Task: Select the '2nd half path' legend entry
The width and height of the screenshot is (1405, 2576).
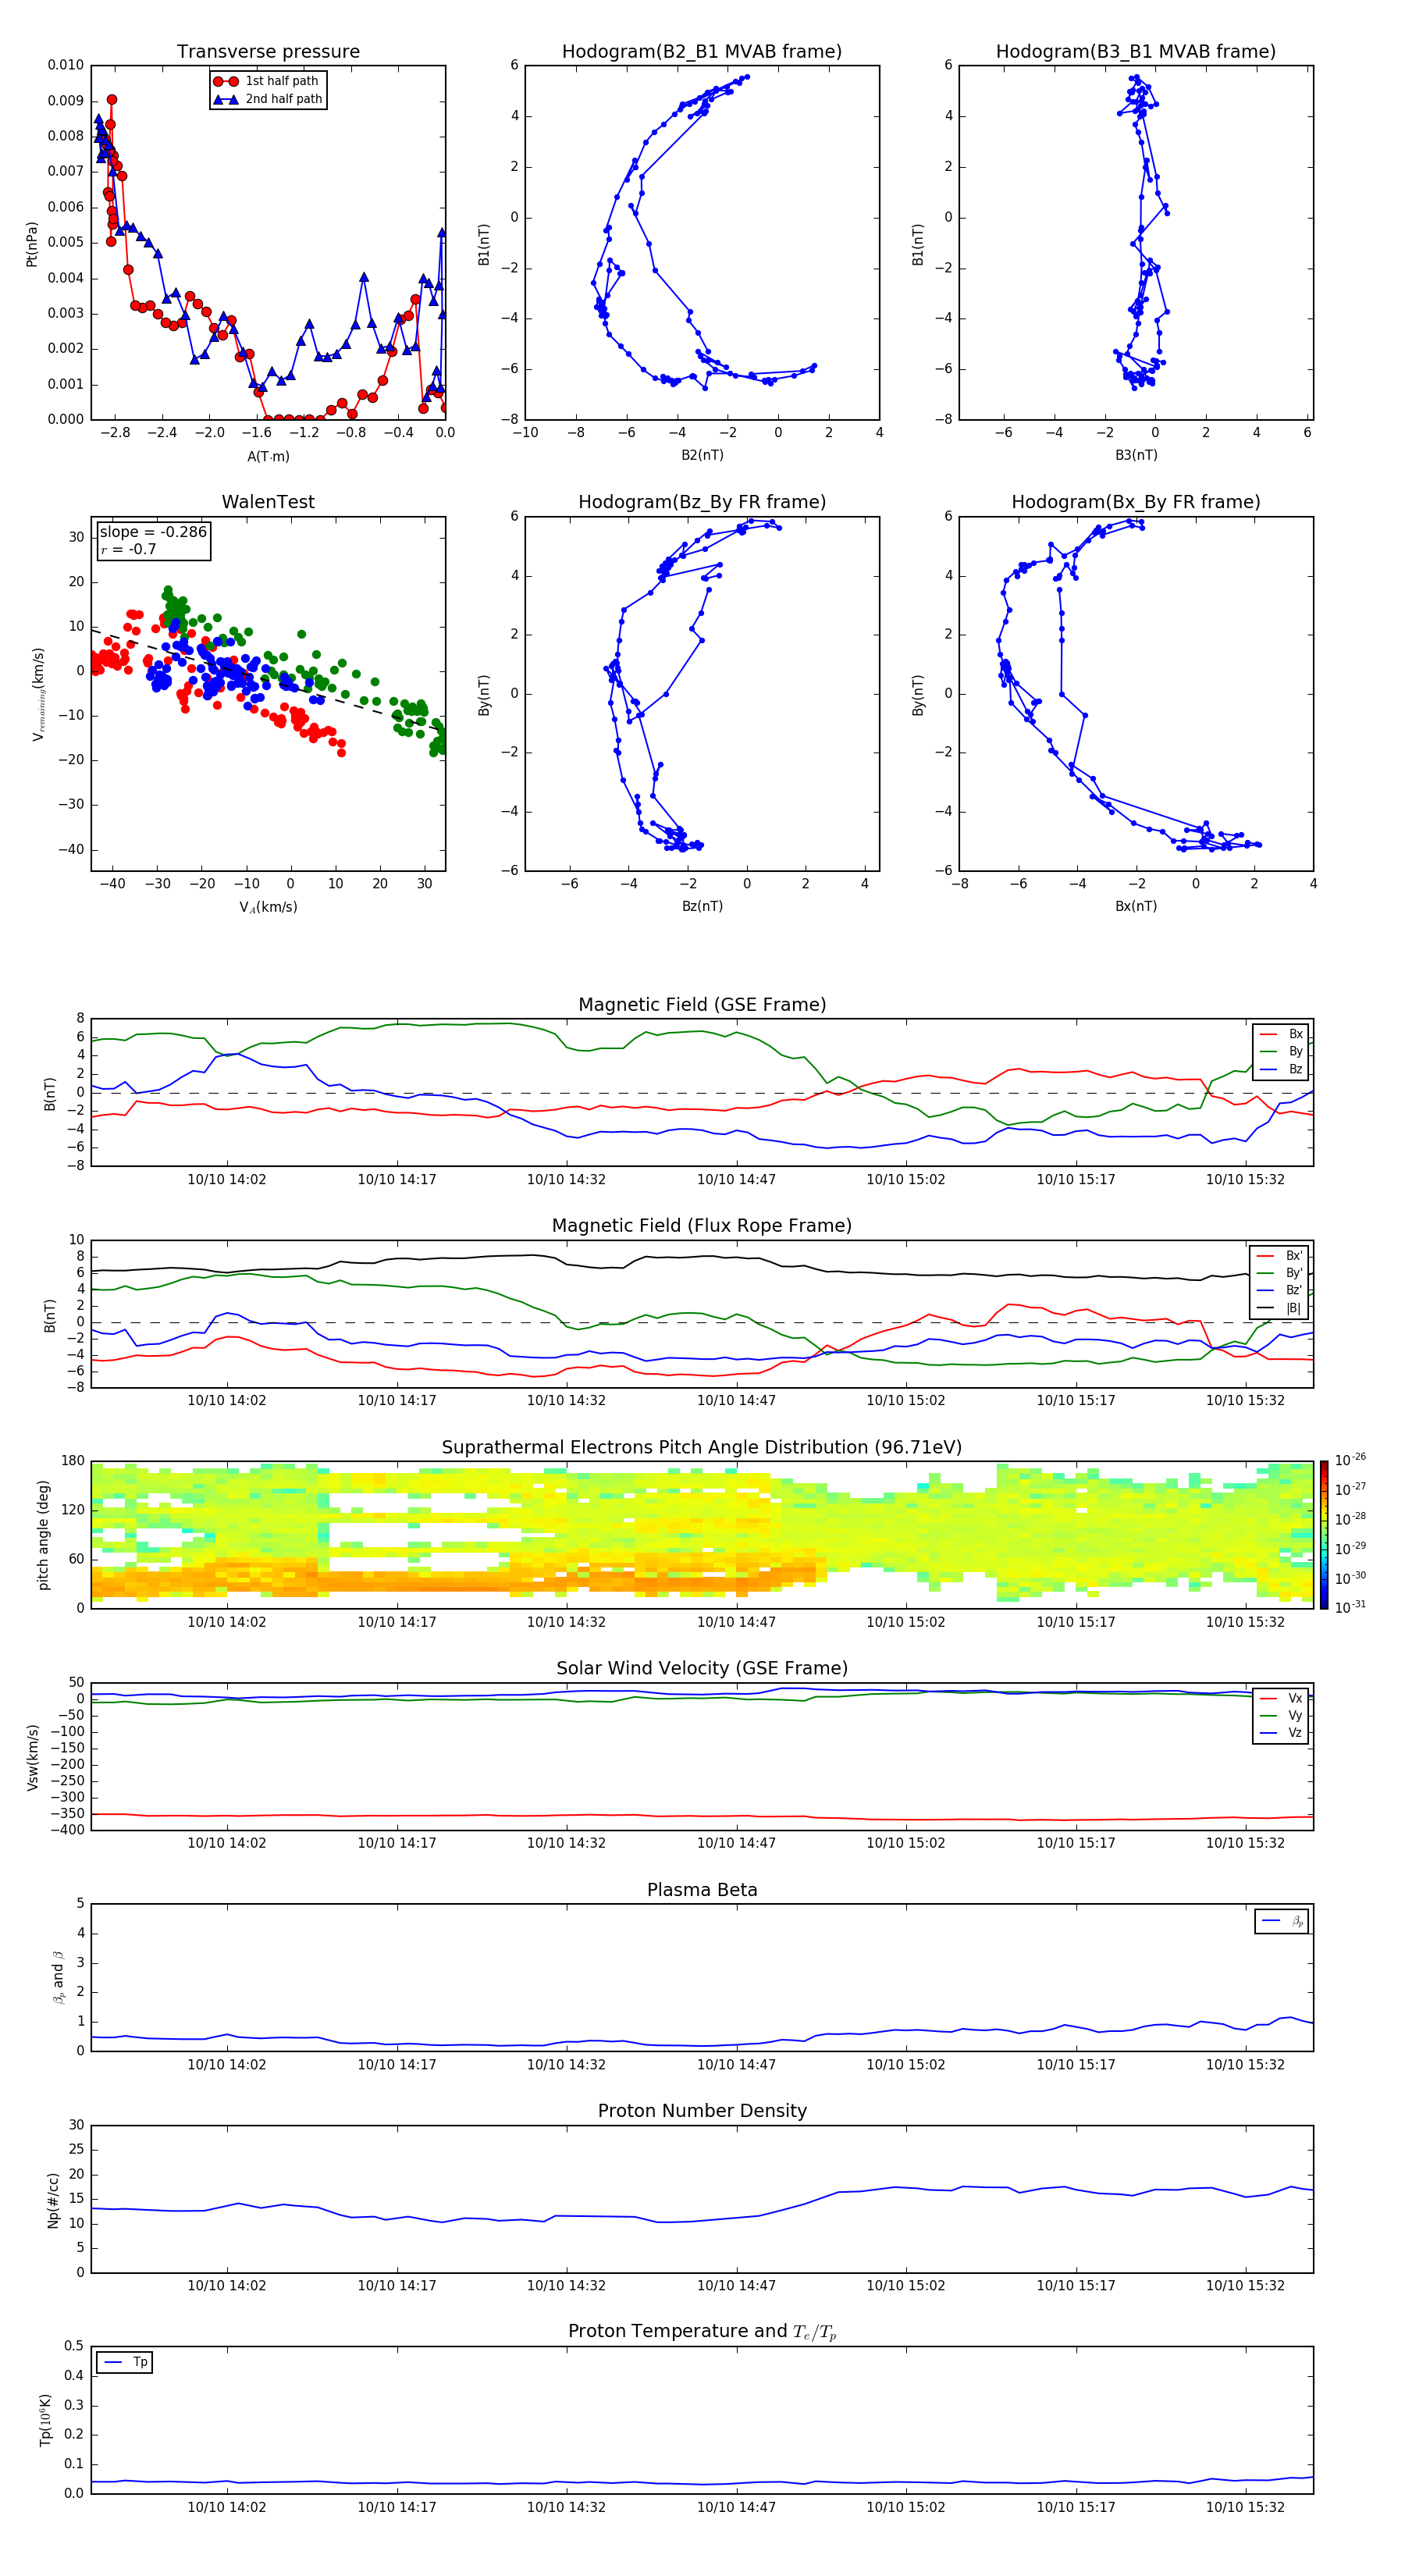Action: pyautogui.click(x=268, y=99)
